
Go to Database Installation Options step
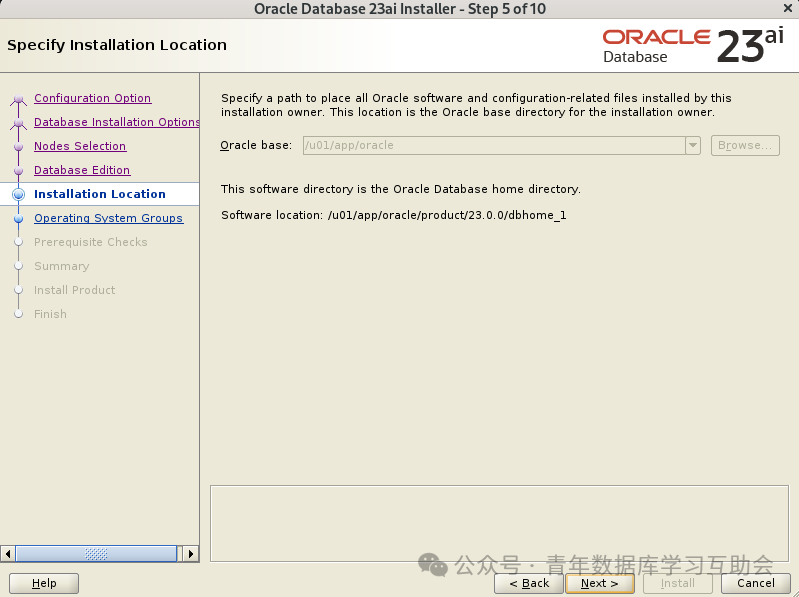117,122
